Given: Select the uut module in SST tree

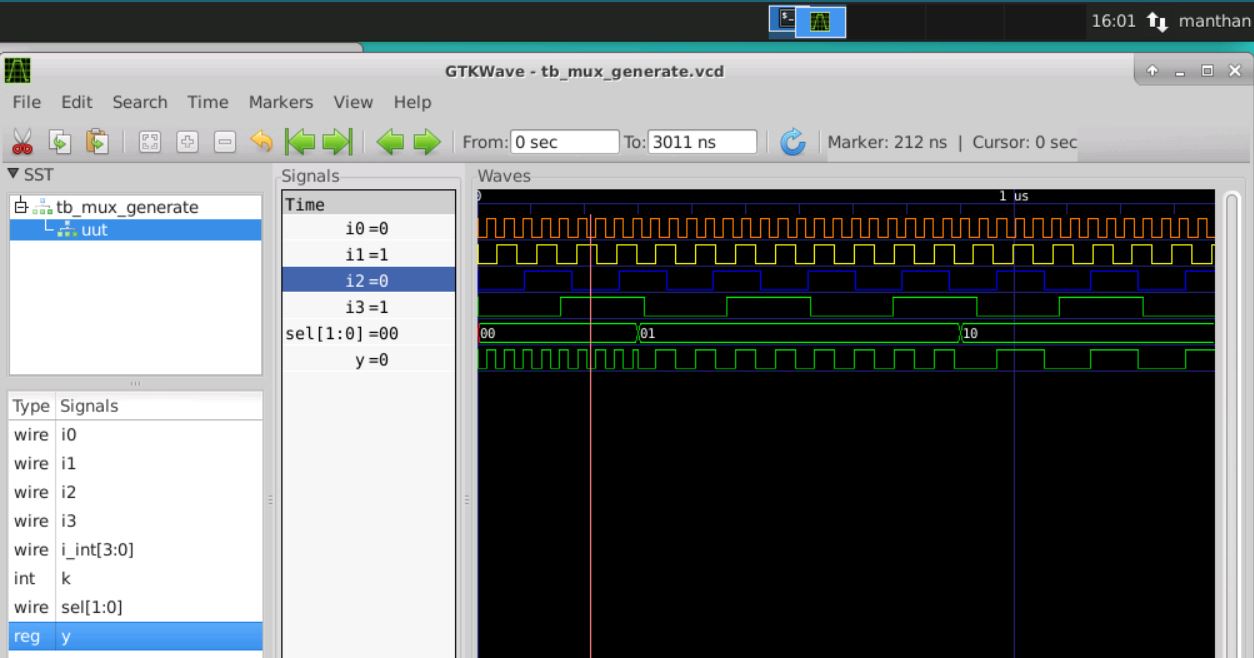Looking at the screenshot, I should coord(136,229).
